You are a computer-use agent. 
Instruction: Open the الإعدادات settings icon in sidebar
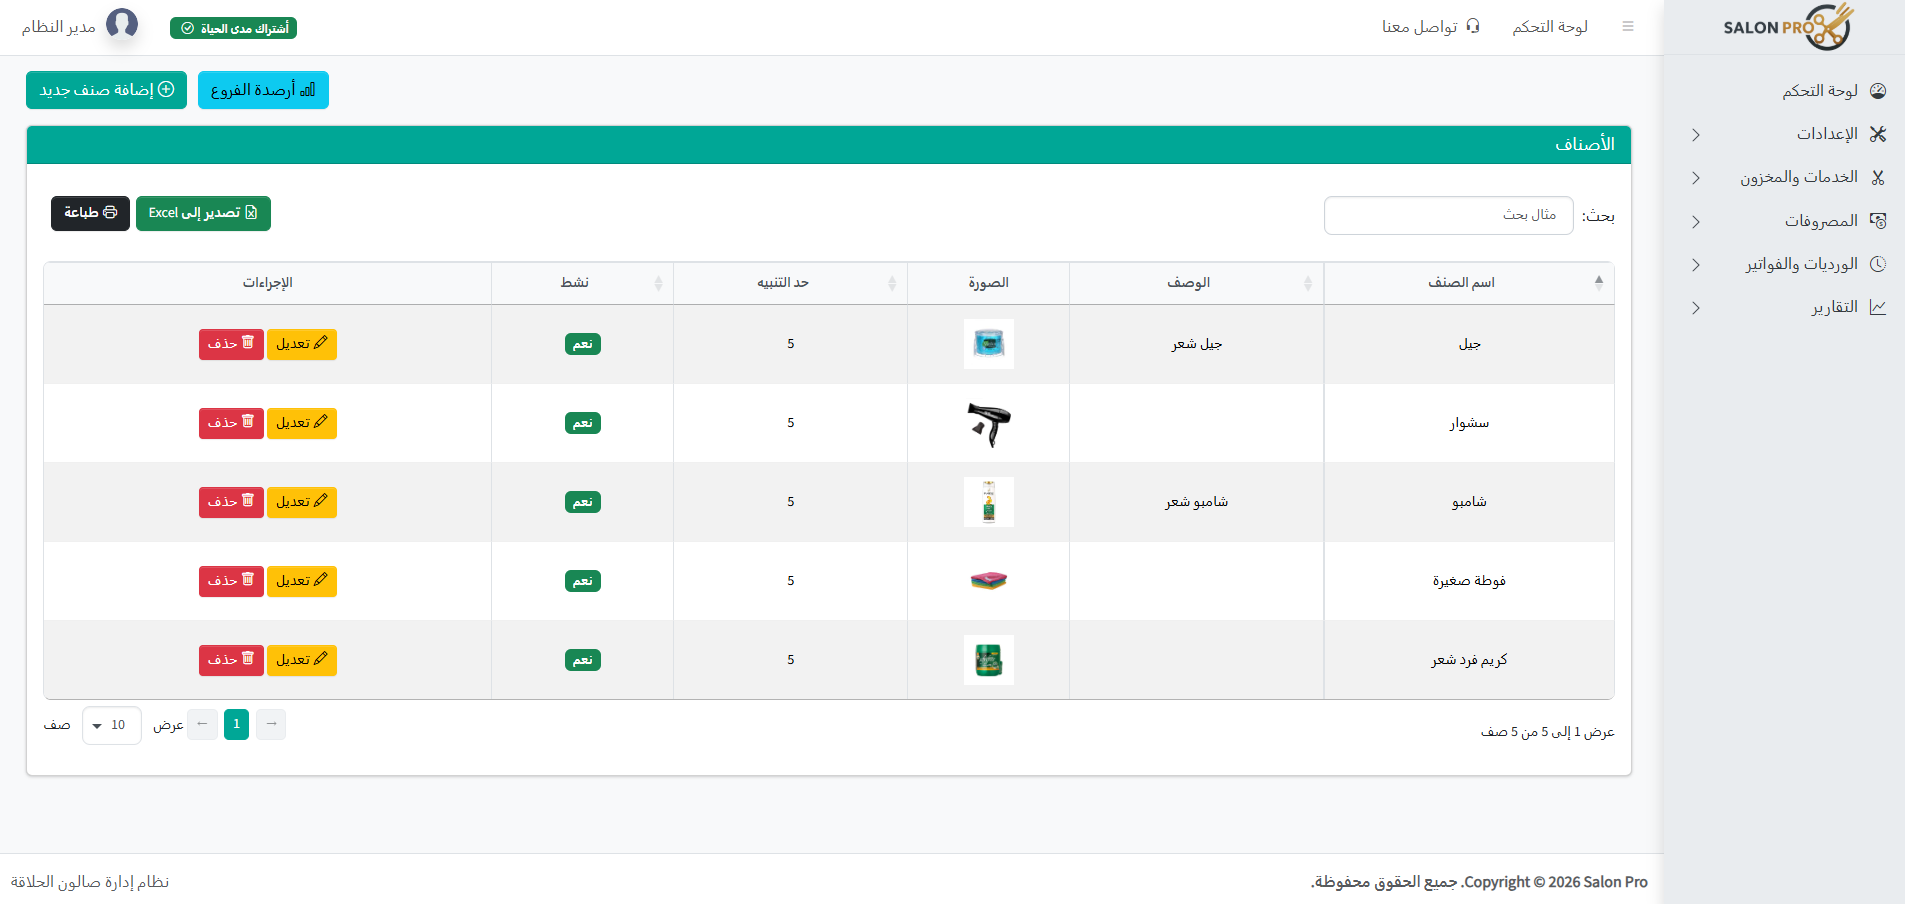point(1878,133)
